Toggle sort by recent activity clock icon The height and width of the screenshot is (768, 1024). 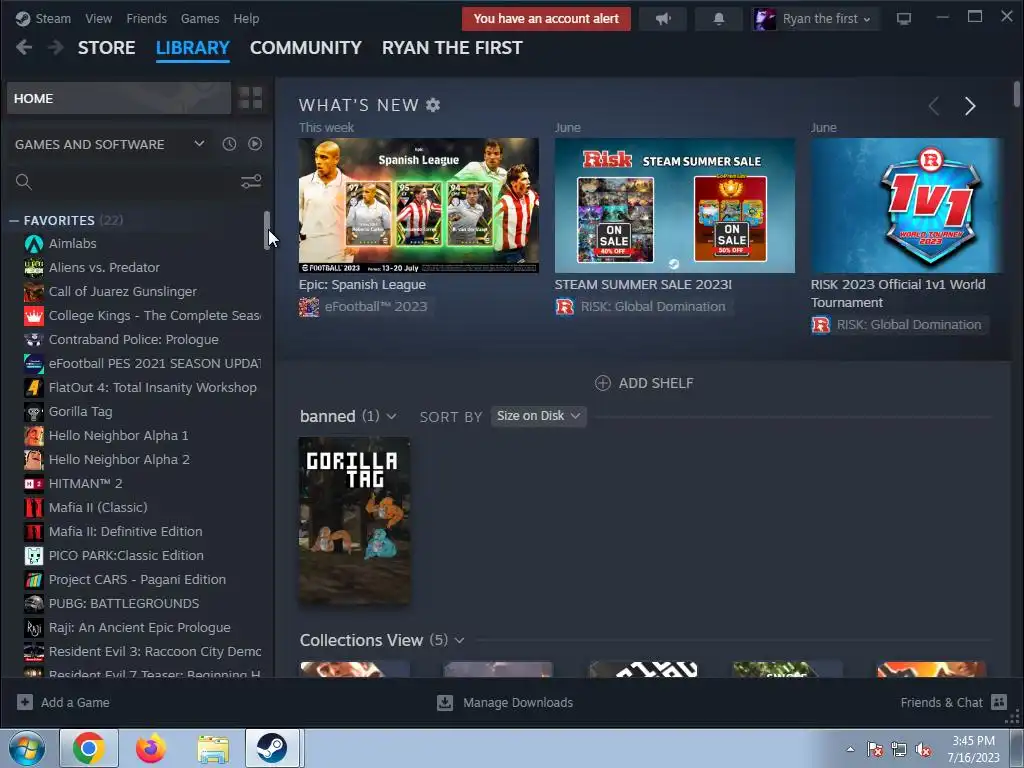point(229,144)
